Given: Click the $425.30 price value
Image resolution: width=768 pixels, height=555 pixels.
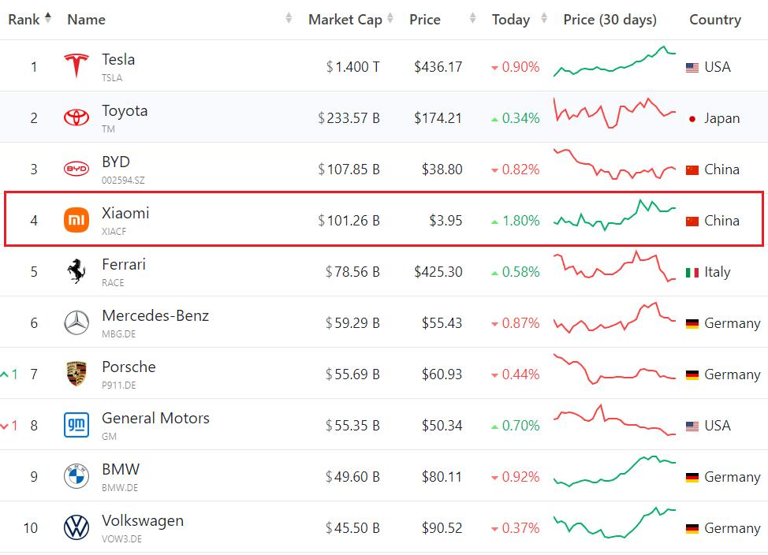Looking at the screenshot, I should pyautogui.click(x=438, y=272).
